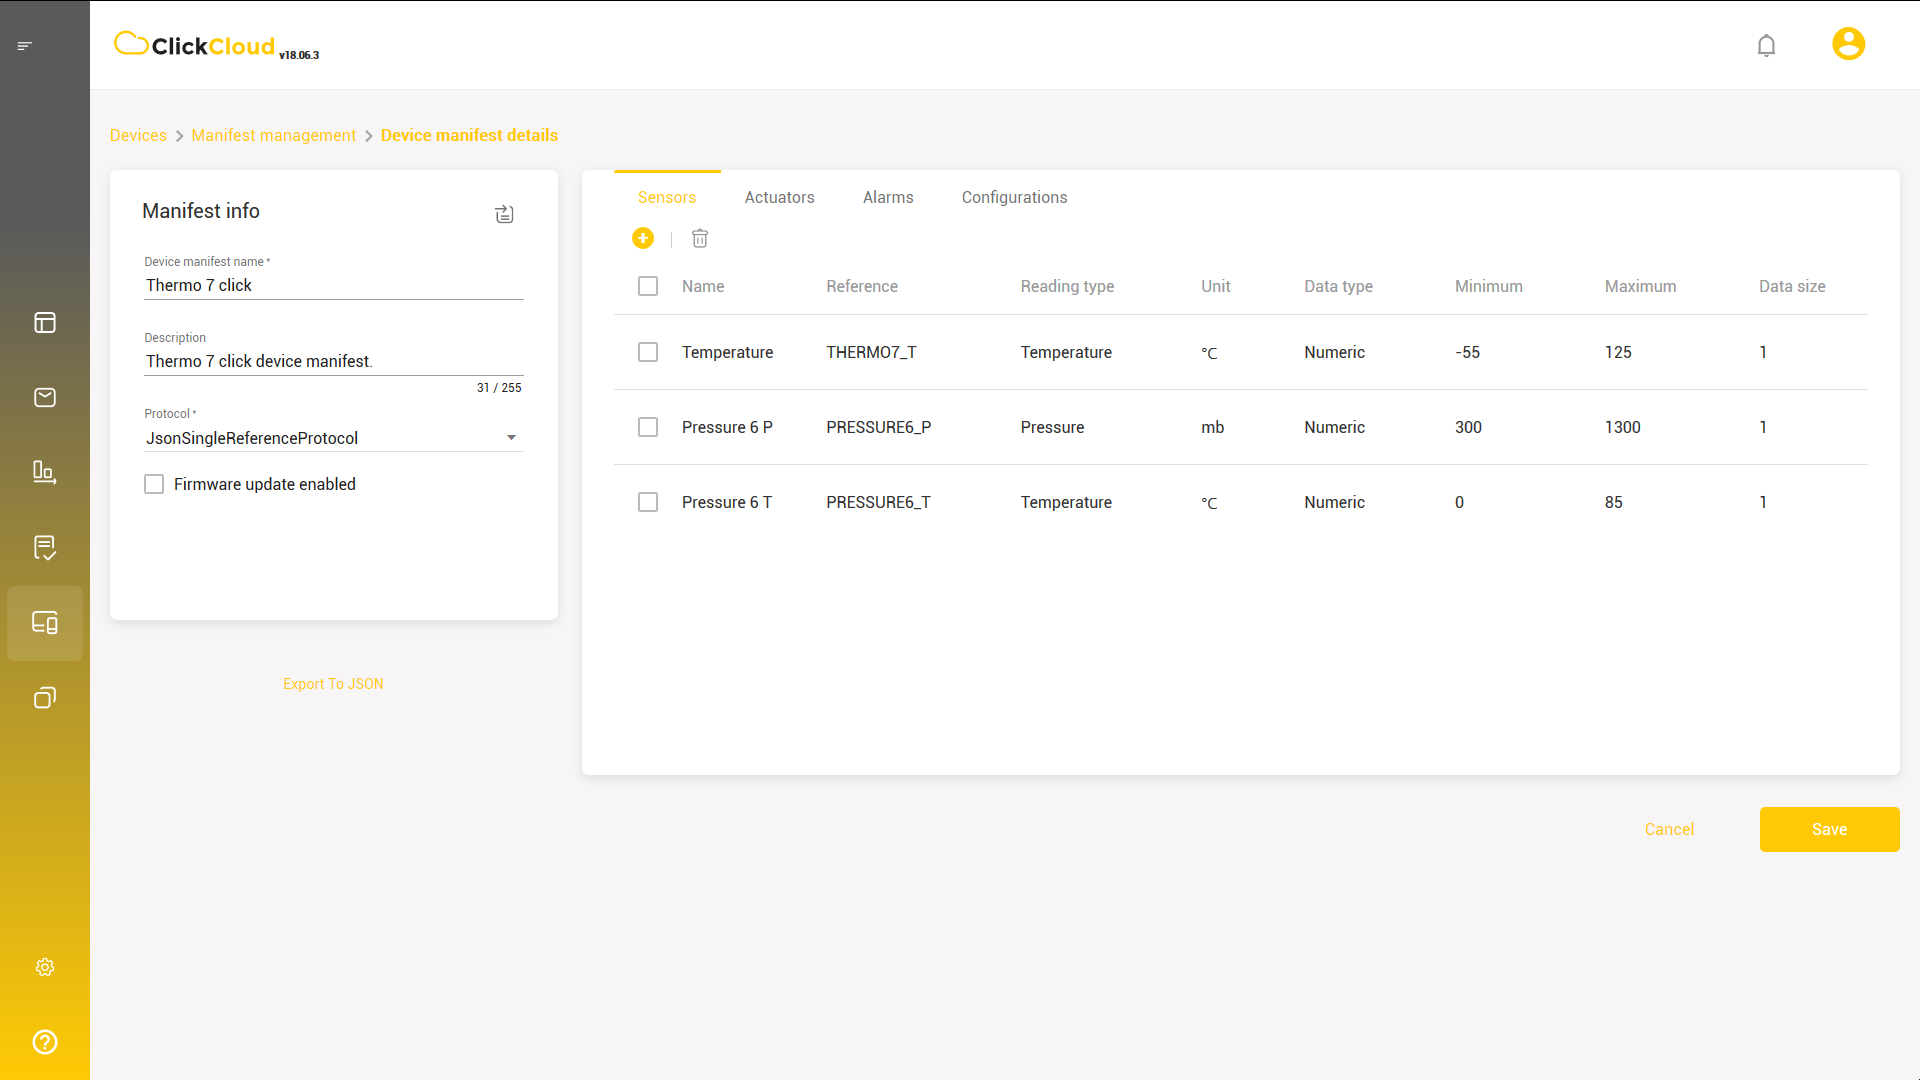Screen dimensions: 1920x1080
Task: Click the Minimum column header
Action: [1489, 286]
